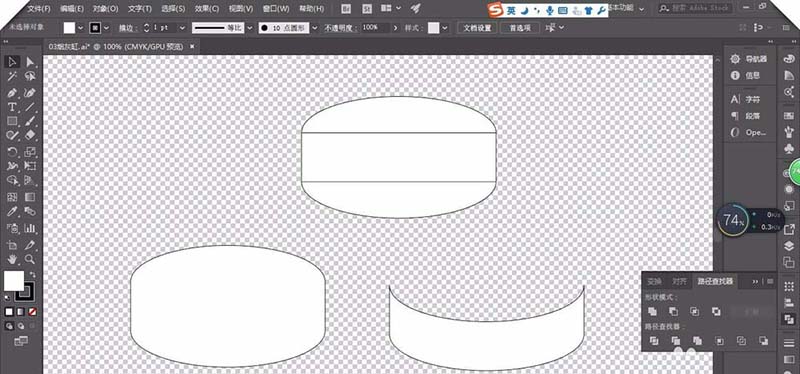Select the Scale tool

[30, 152]
